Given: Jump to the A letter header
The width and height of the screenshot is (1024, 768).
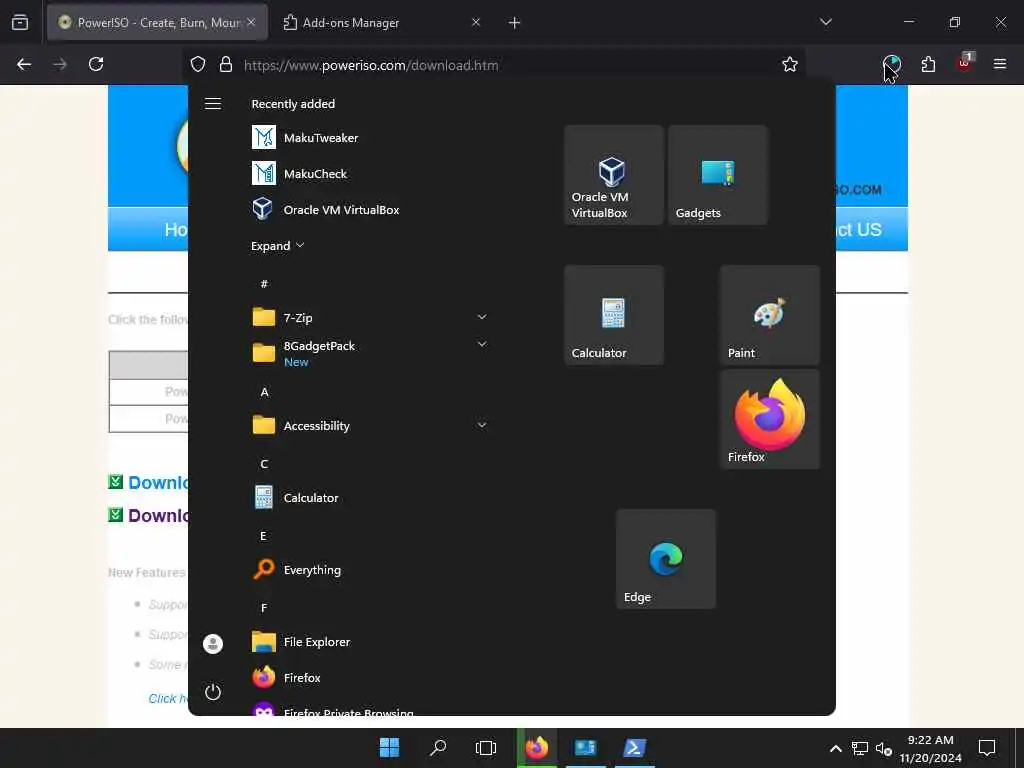Looking at the screenshot, I should [x=264, y=392].
